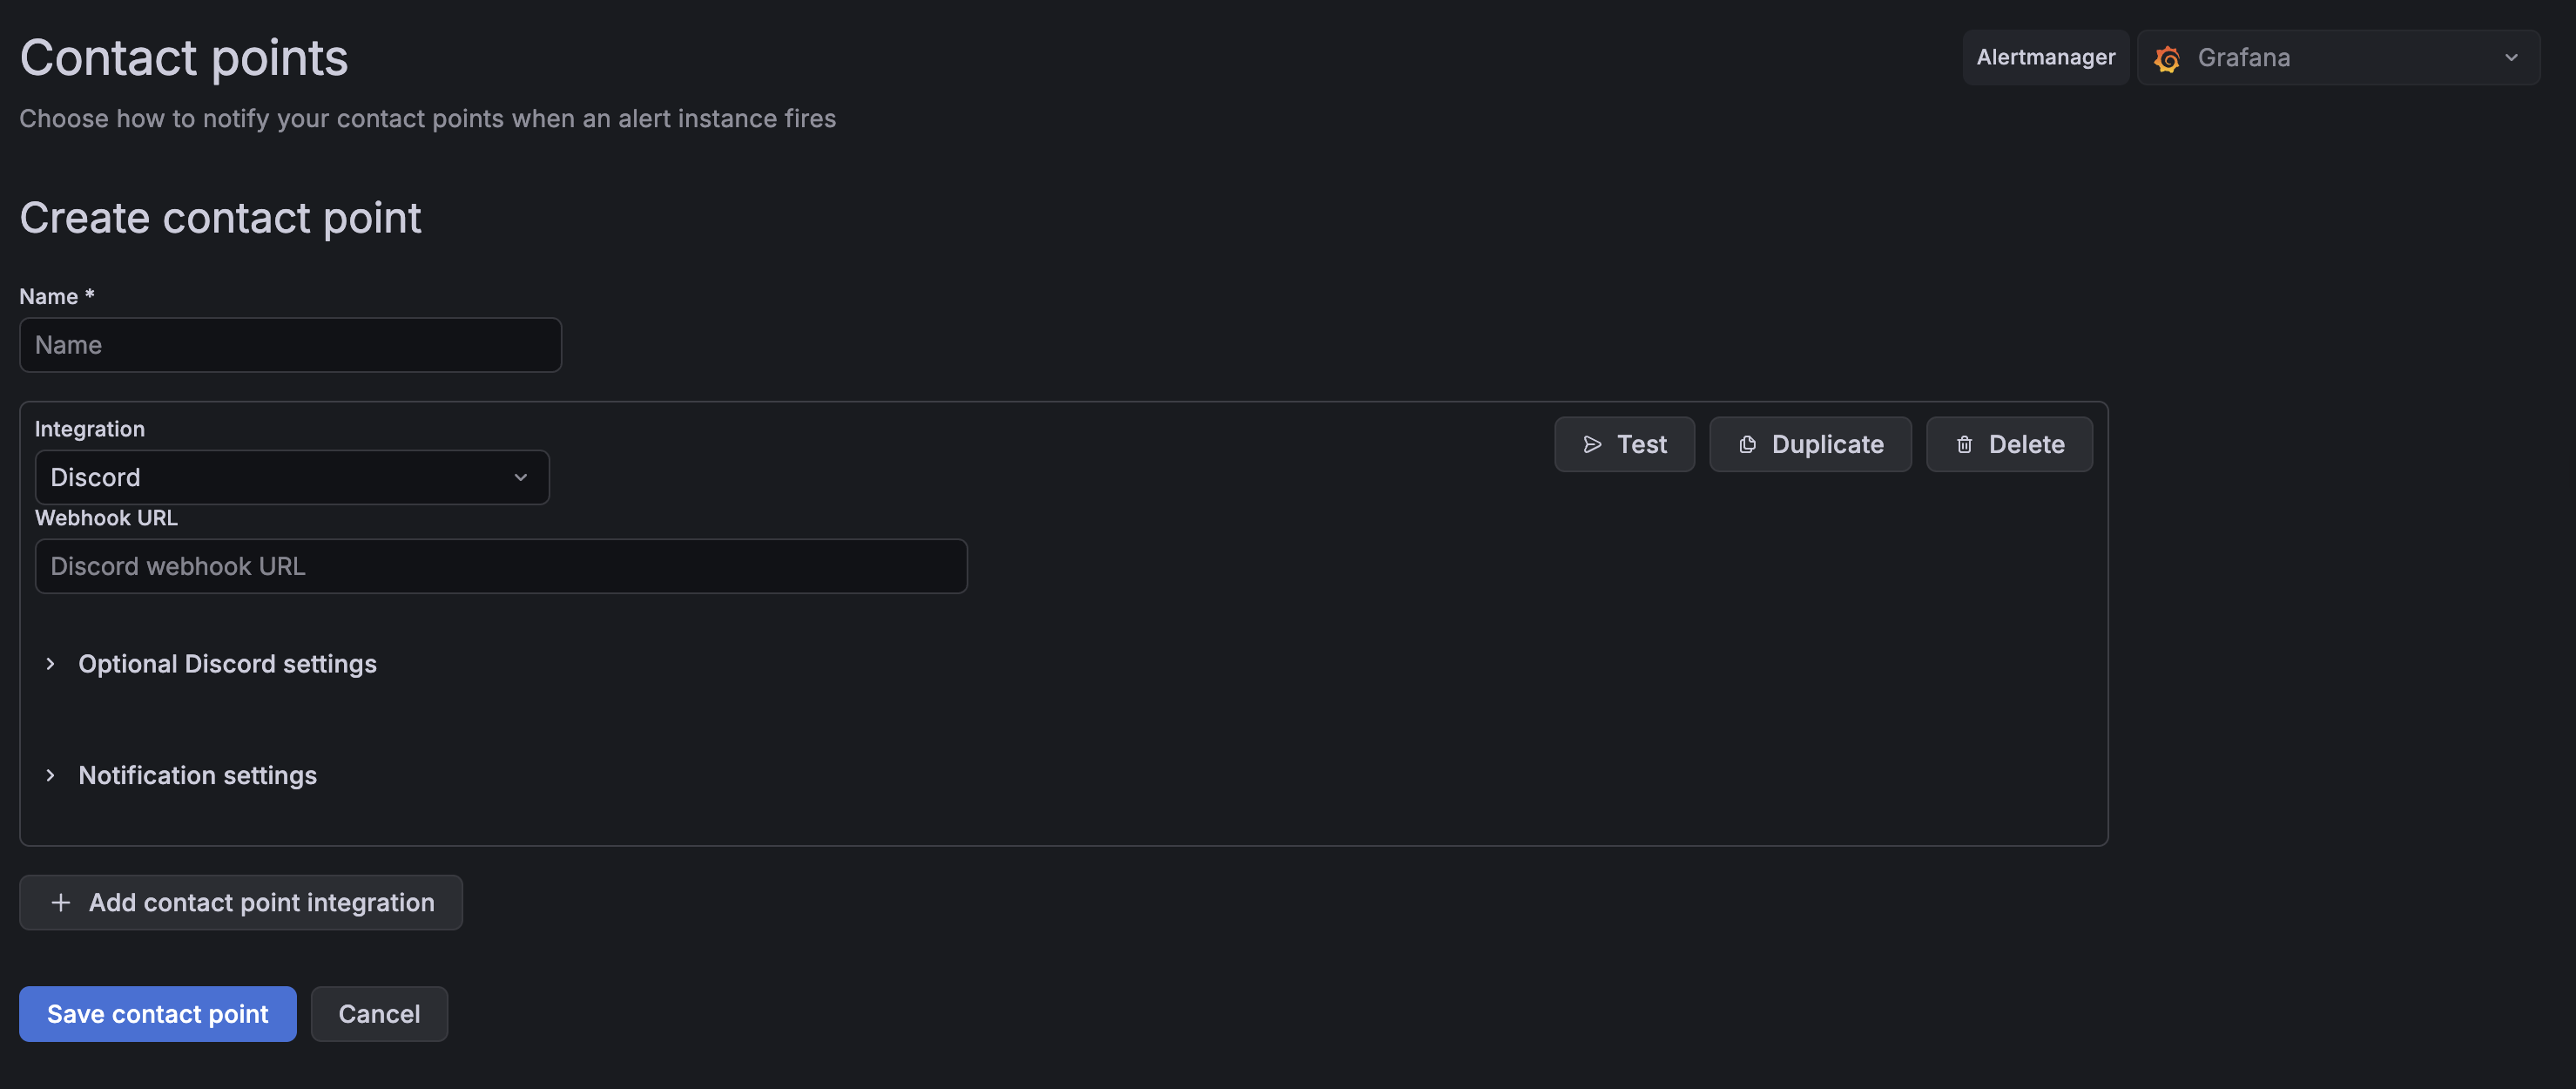
Task: Click the arrow beside Optional Discord settings
Action: [50, 663]
